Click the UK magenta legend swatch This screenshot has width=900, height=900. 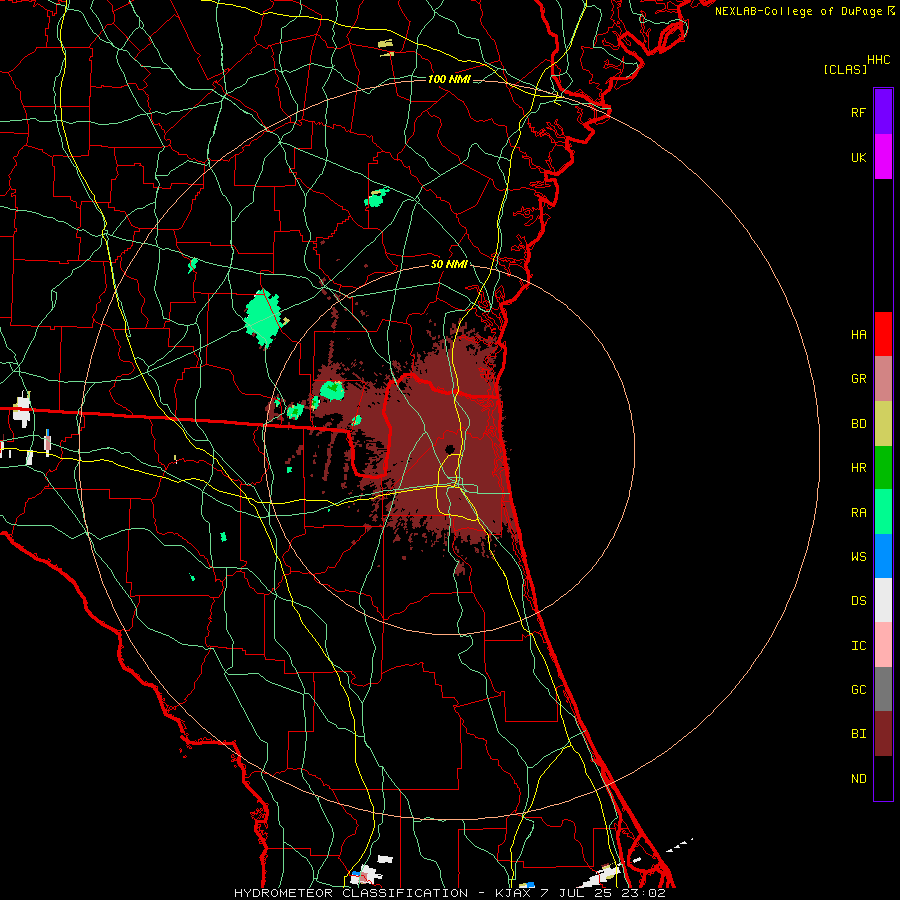coord(883,157)
